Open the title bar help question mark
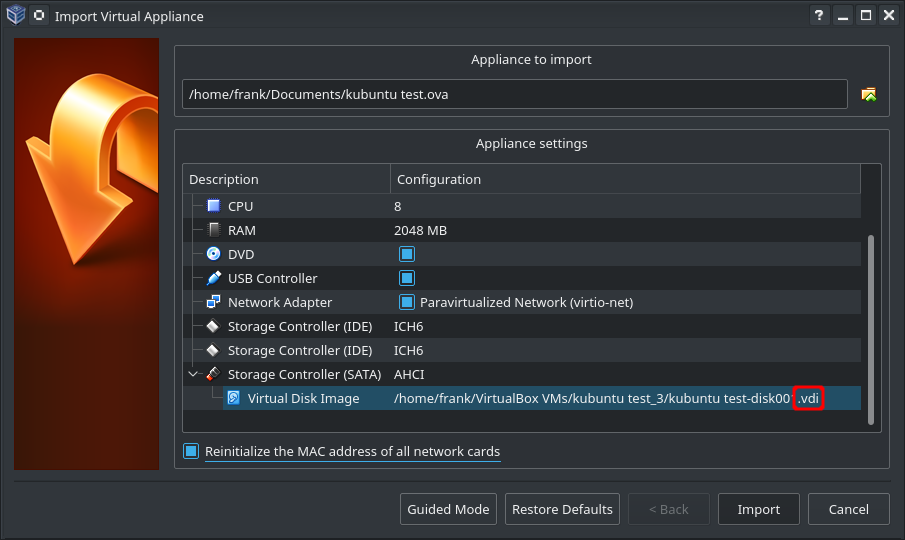 point(819,16)
